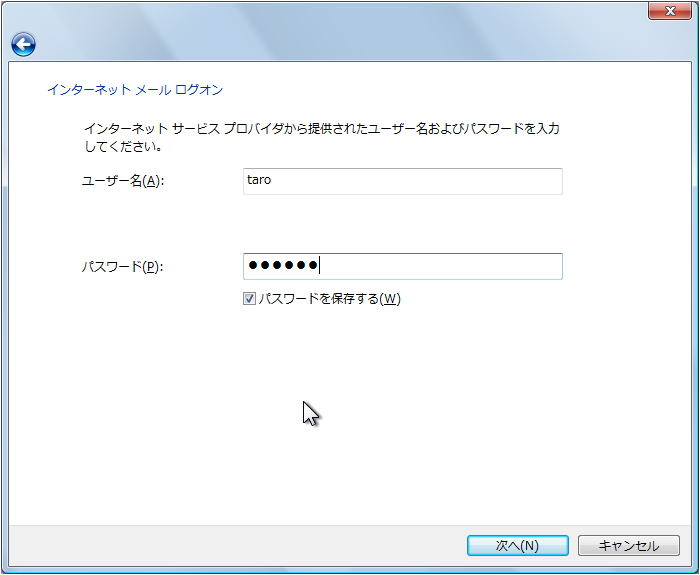Focus the ユーザー名 input field
700x575 pixels.
point(403,181)
